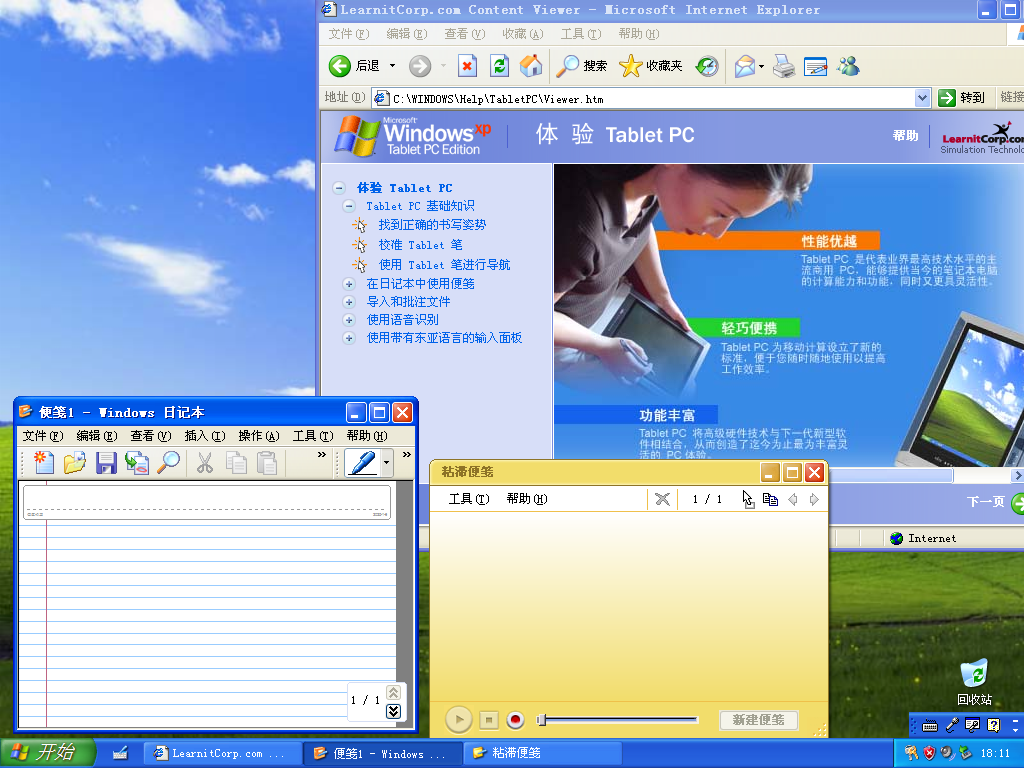
Task: Open Favorites (收藏夹) star in Internet Explorer
Action: pos(630,66)
